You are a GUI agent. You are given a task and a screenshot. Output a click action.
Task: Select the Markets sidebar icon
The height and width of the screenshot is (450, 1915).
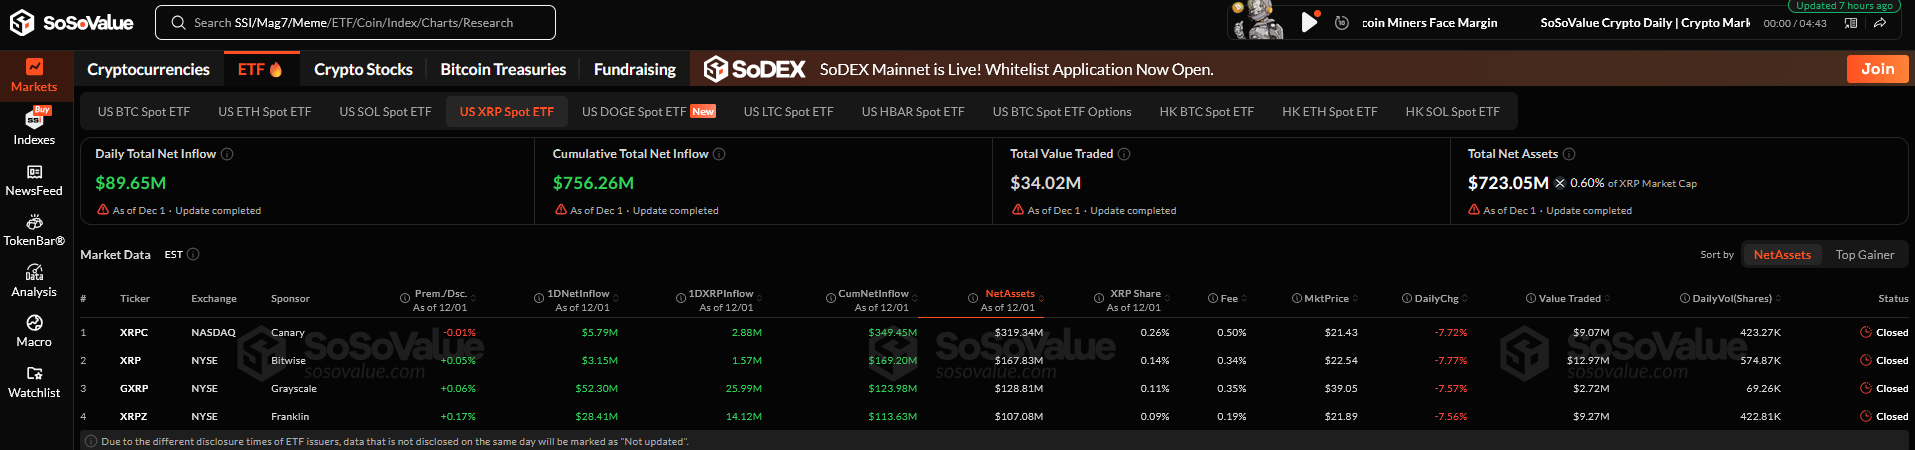coord(34,67)
